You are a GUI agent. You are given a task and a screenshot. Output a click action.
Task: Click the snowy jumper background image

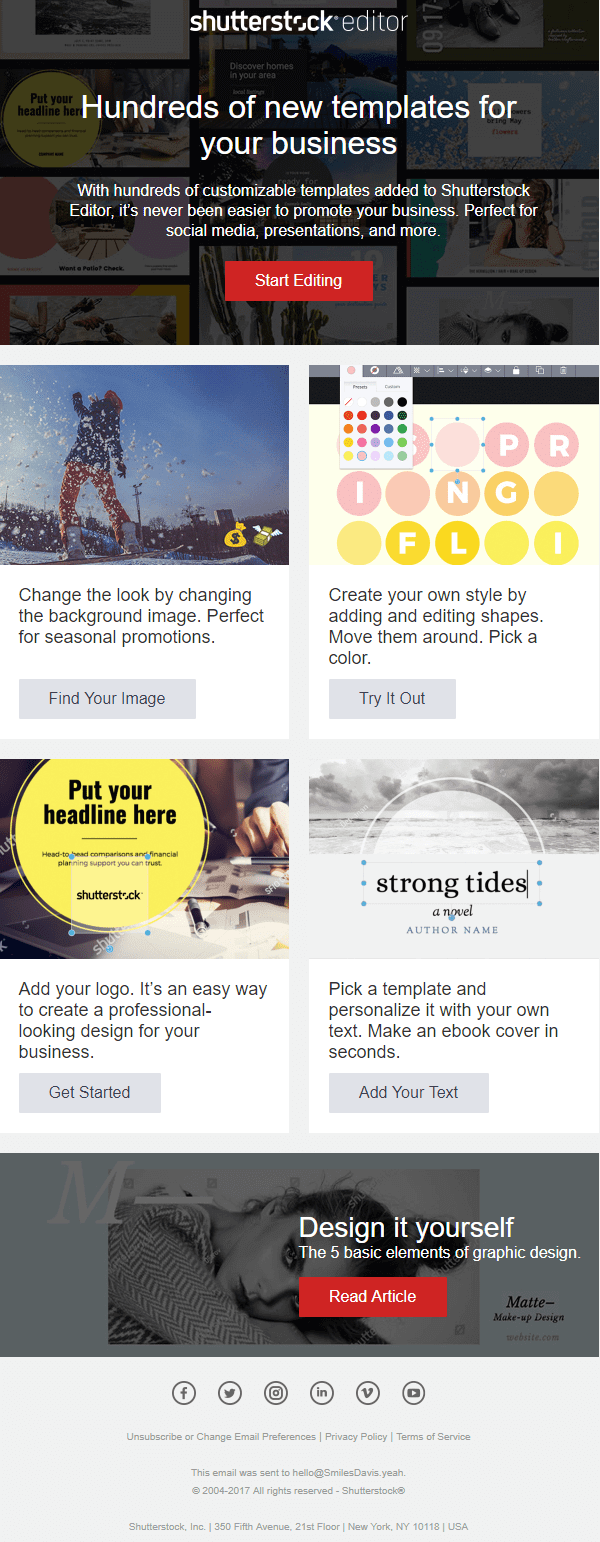144,465
